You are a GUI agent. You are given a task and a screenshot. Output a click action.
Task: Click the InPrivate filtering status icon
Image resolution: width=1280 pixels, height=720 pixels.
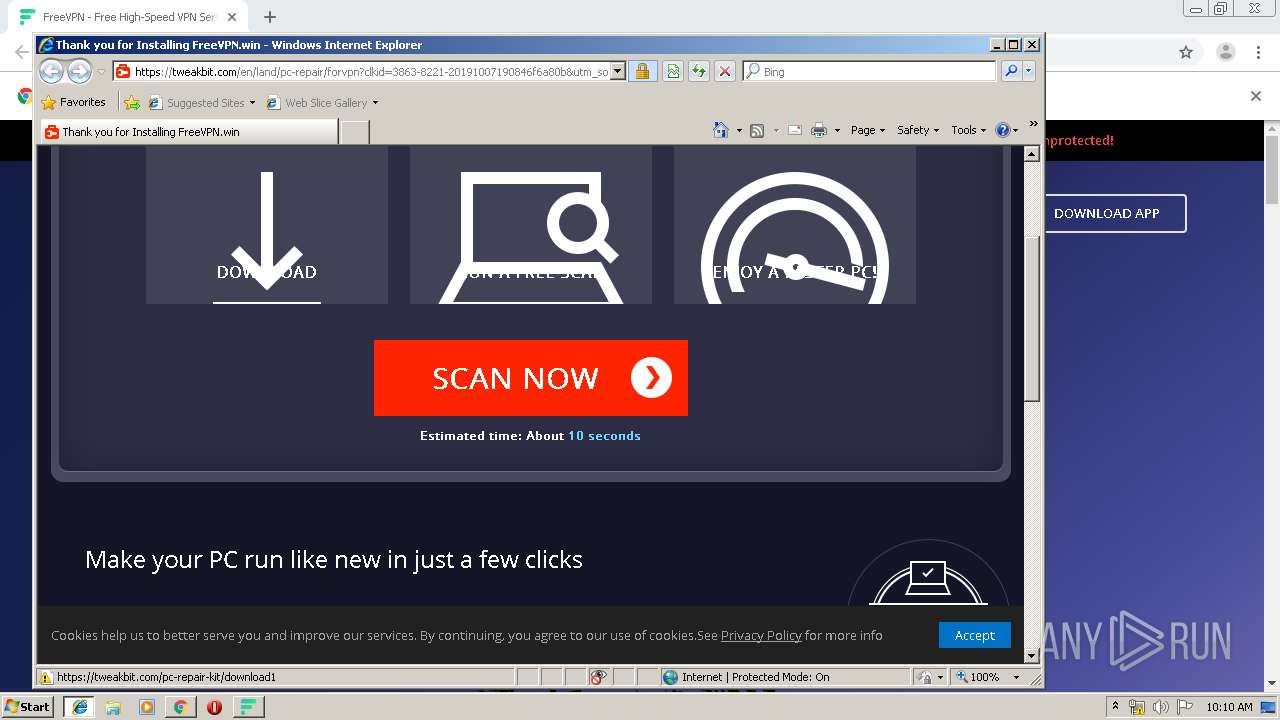598,677
